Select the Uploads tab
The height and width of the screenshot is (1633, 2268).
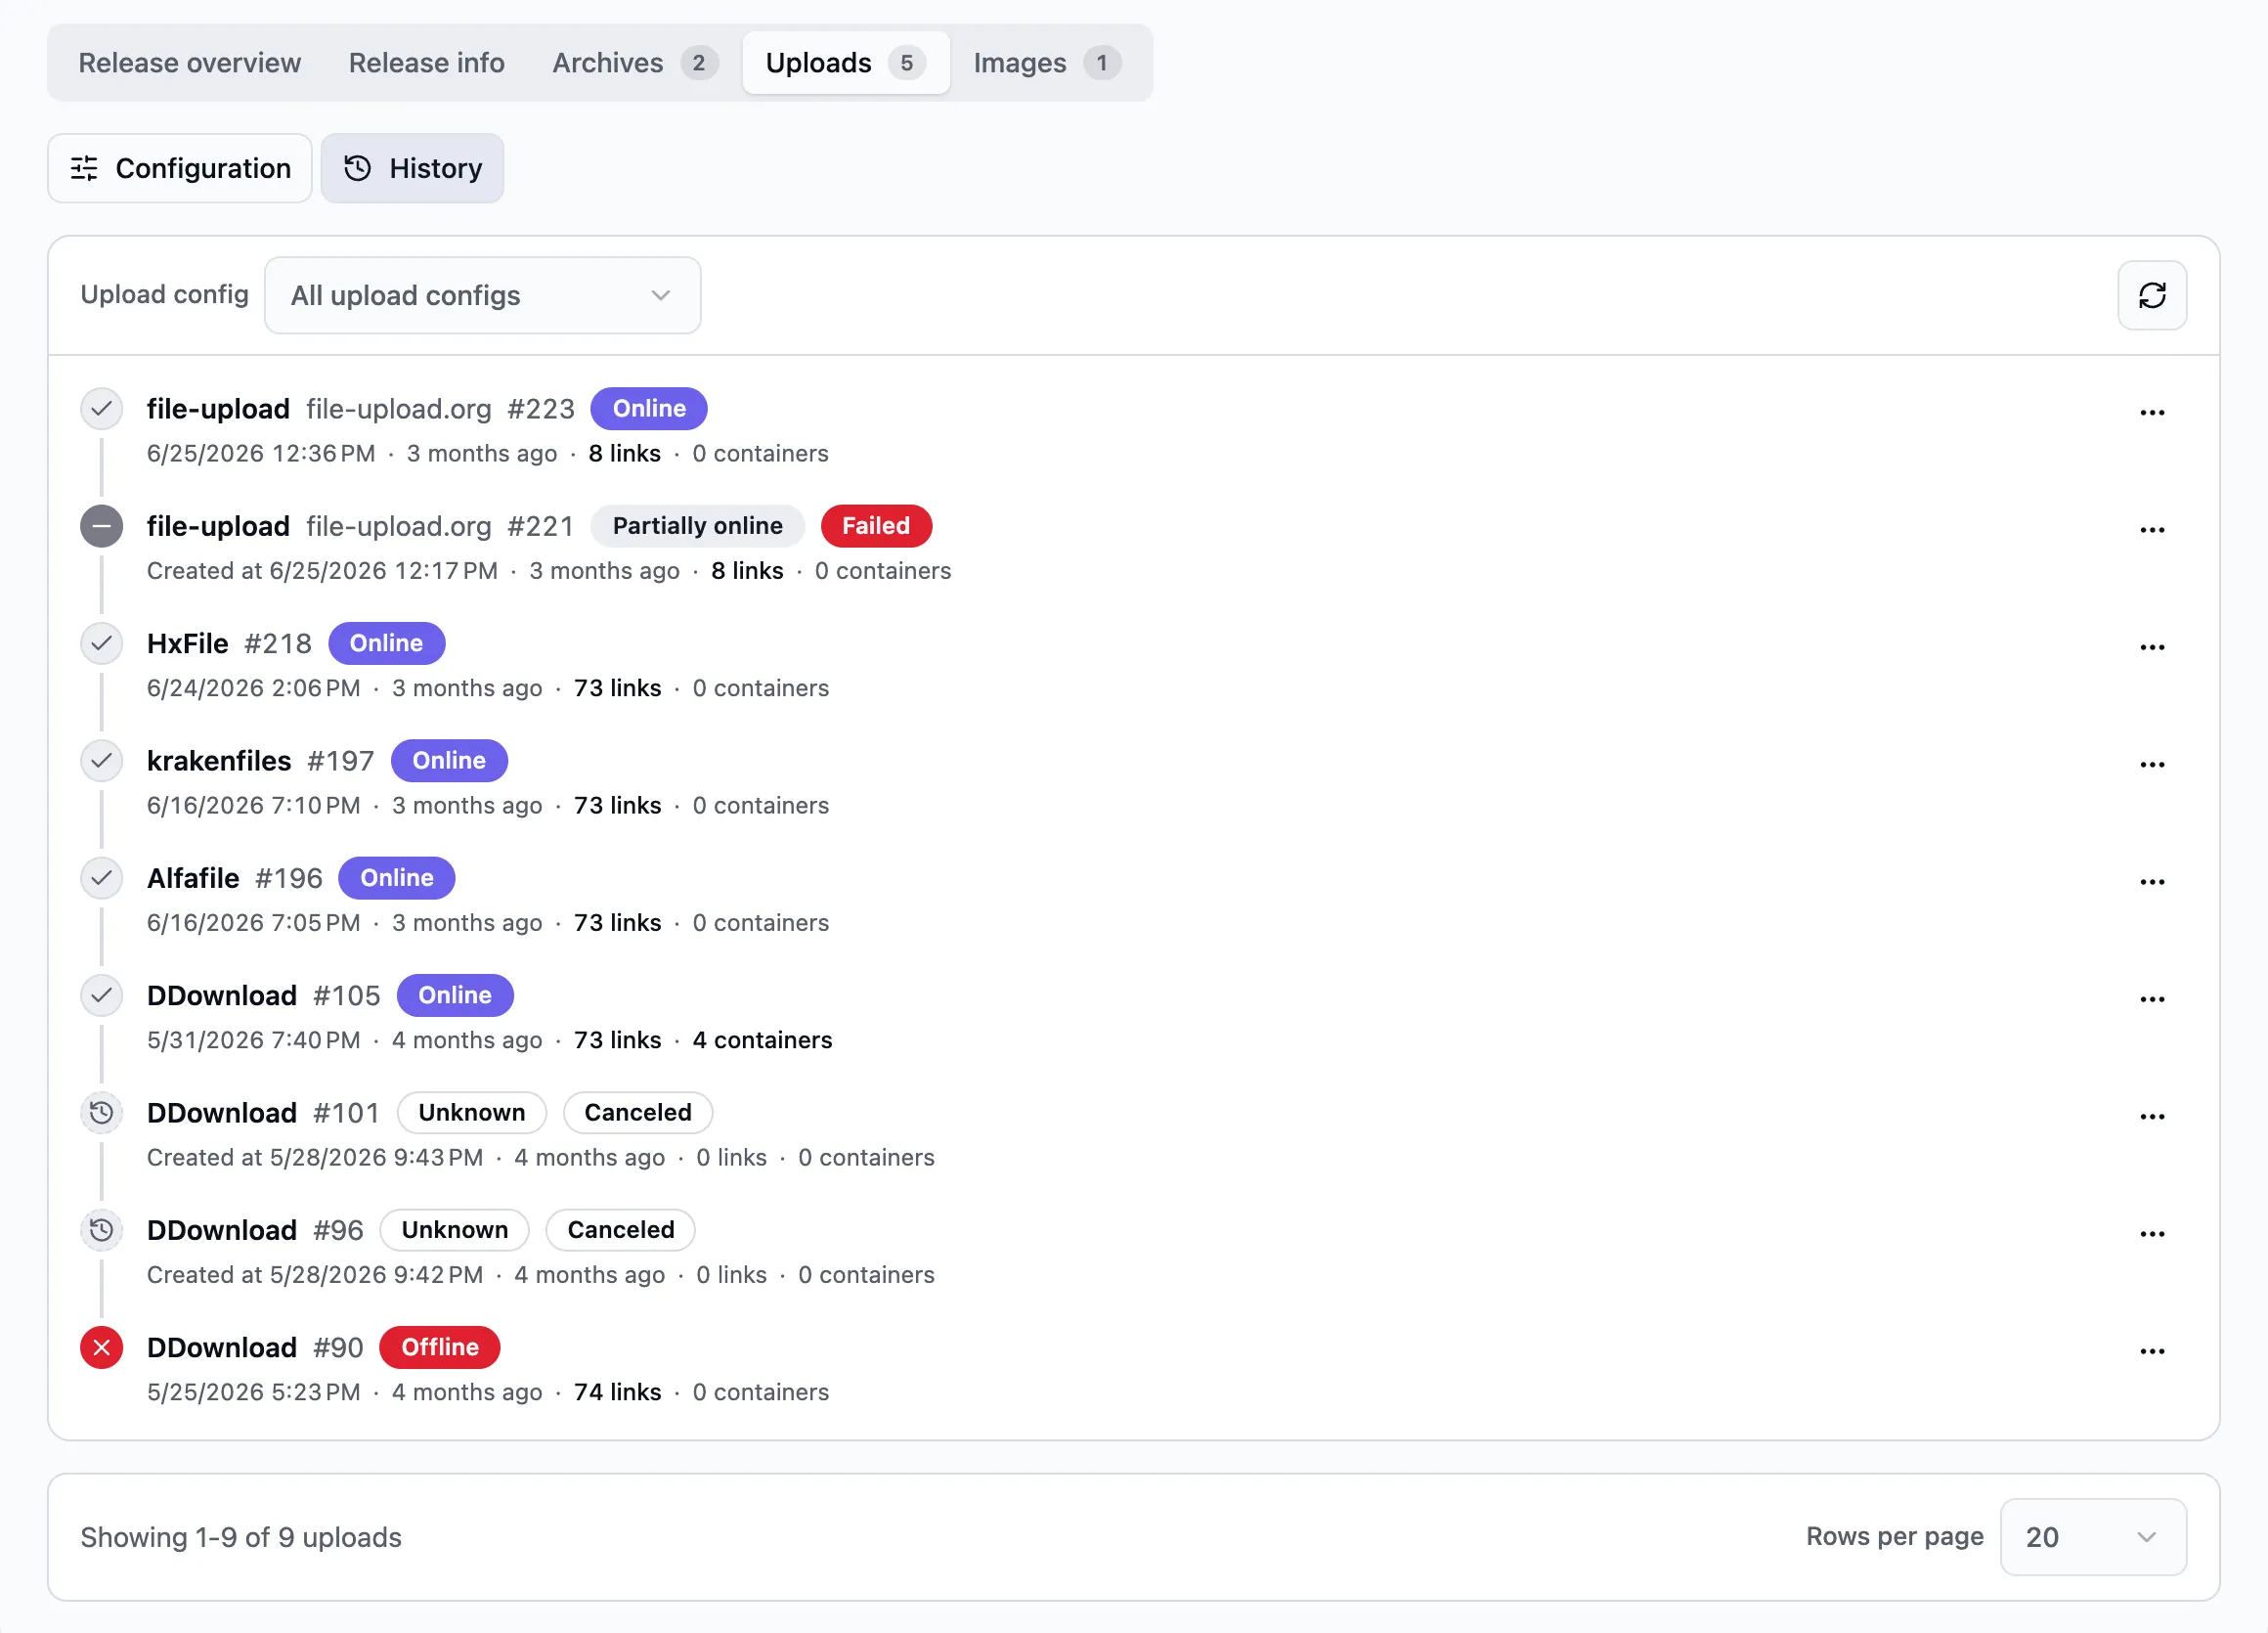(x=845, y=62)
